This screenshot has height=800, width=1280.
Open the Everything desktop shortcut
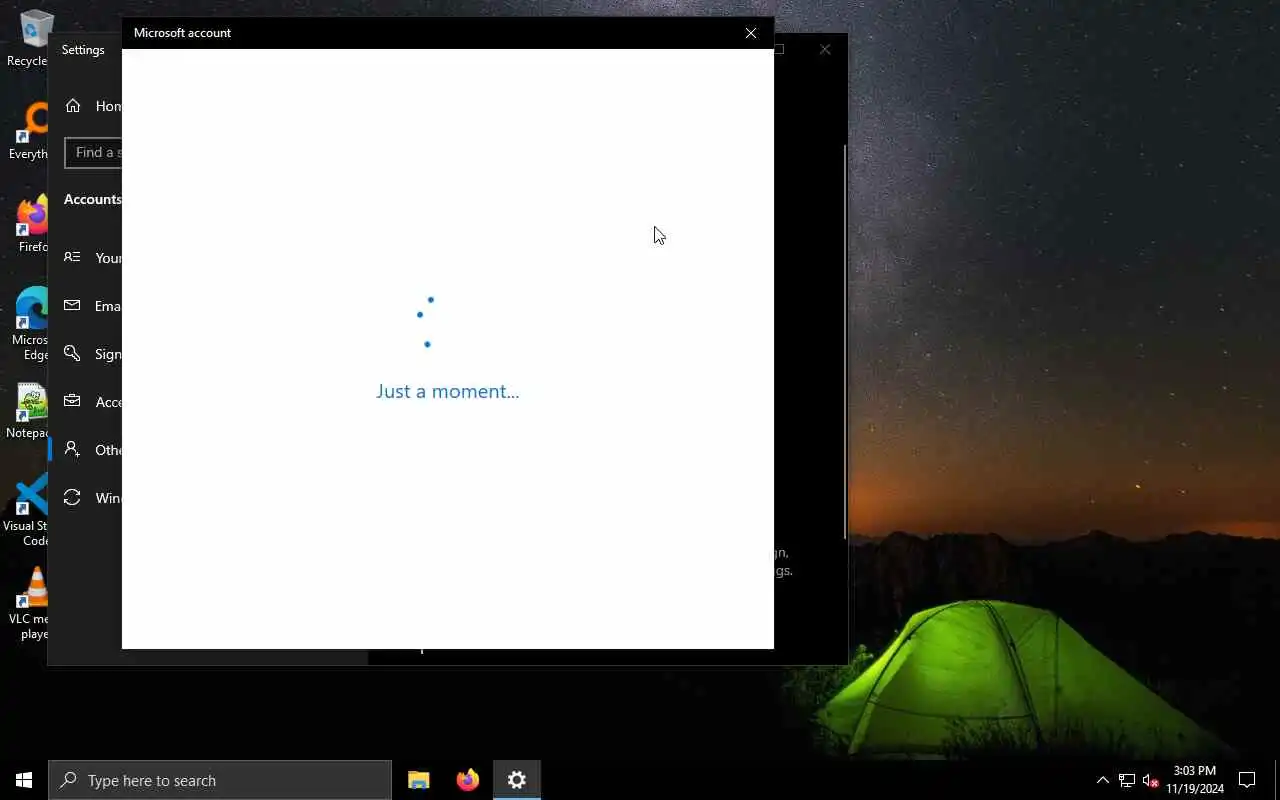tap(30, 131)
